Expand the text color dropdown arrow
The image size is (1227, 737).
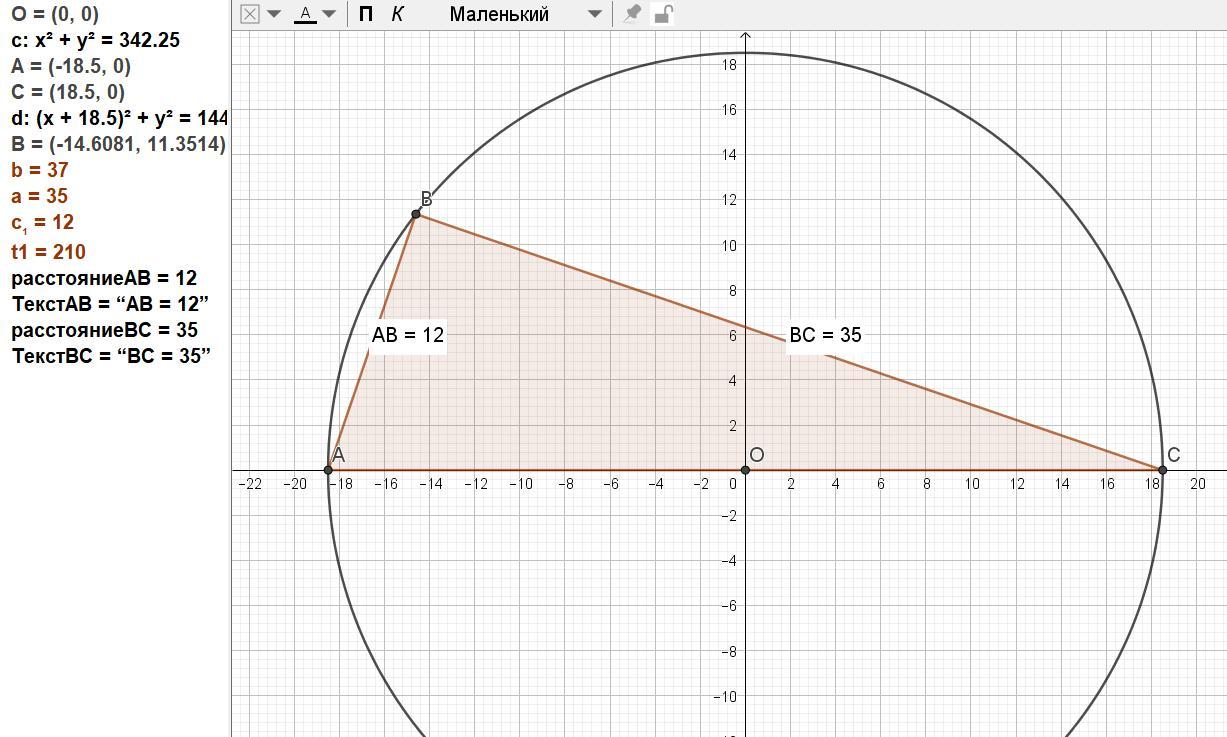328,14
